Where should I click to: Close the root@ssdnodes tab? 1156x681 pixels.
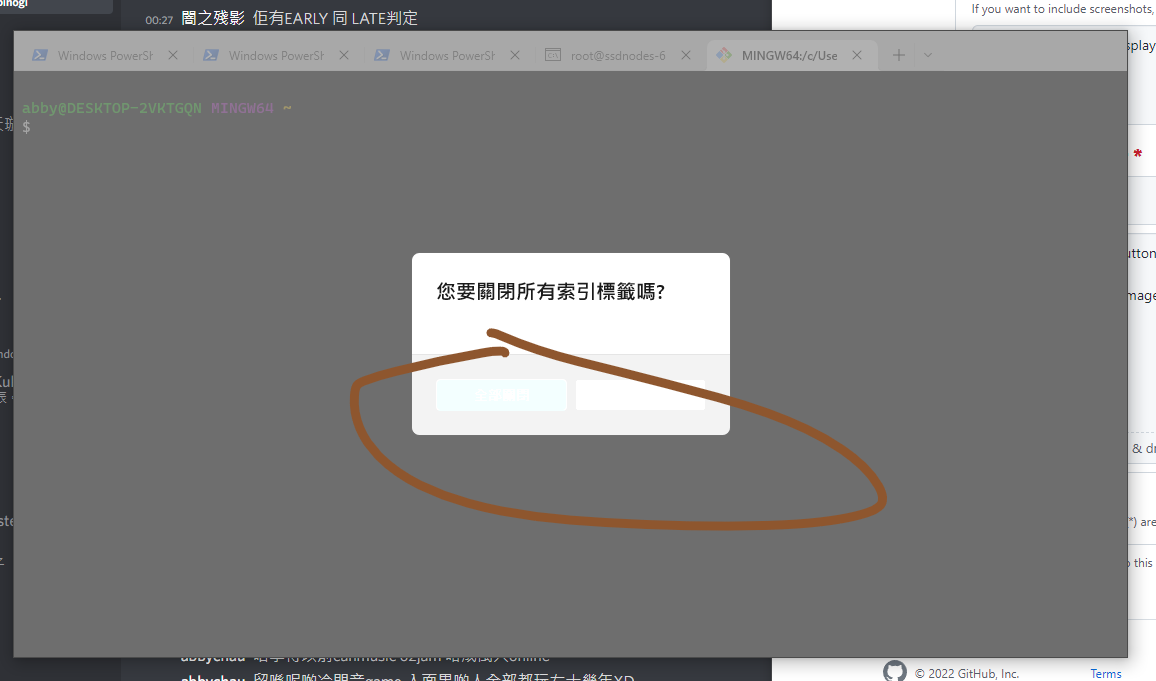(686, 55)
